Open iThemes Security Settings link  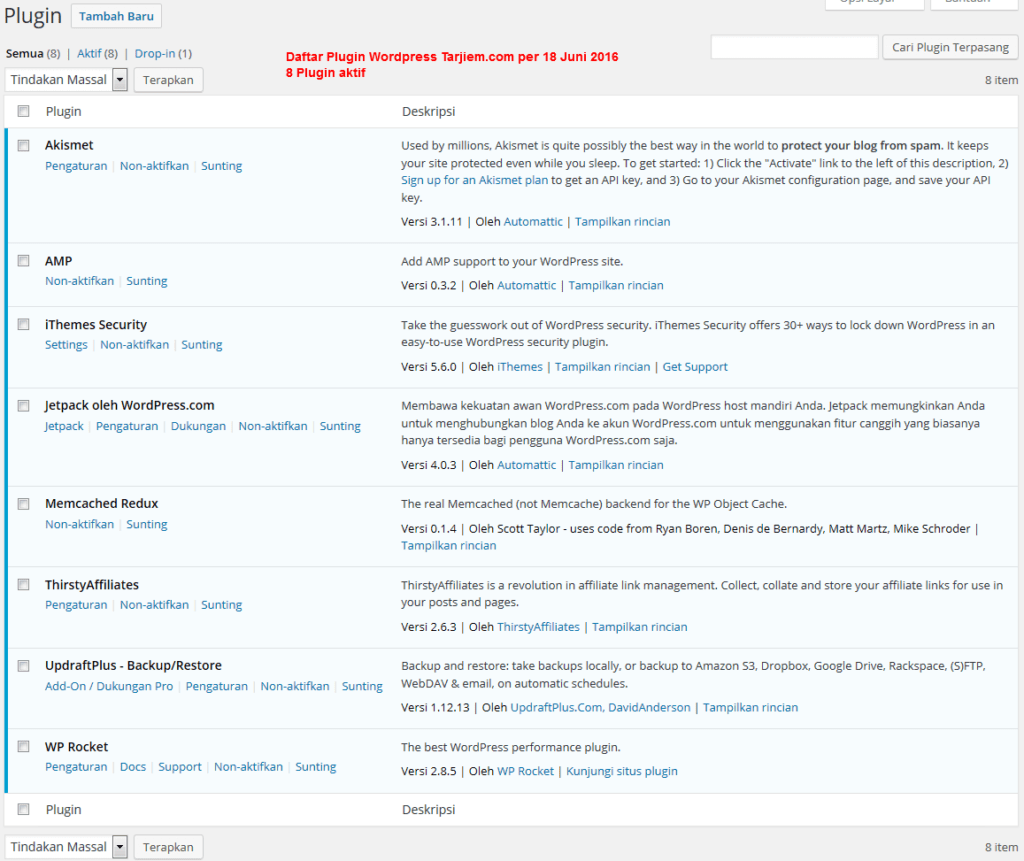(x=66, y=344)
